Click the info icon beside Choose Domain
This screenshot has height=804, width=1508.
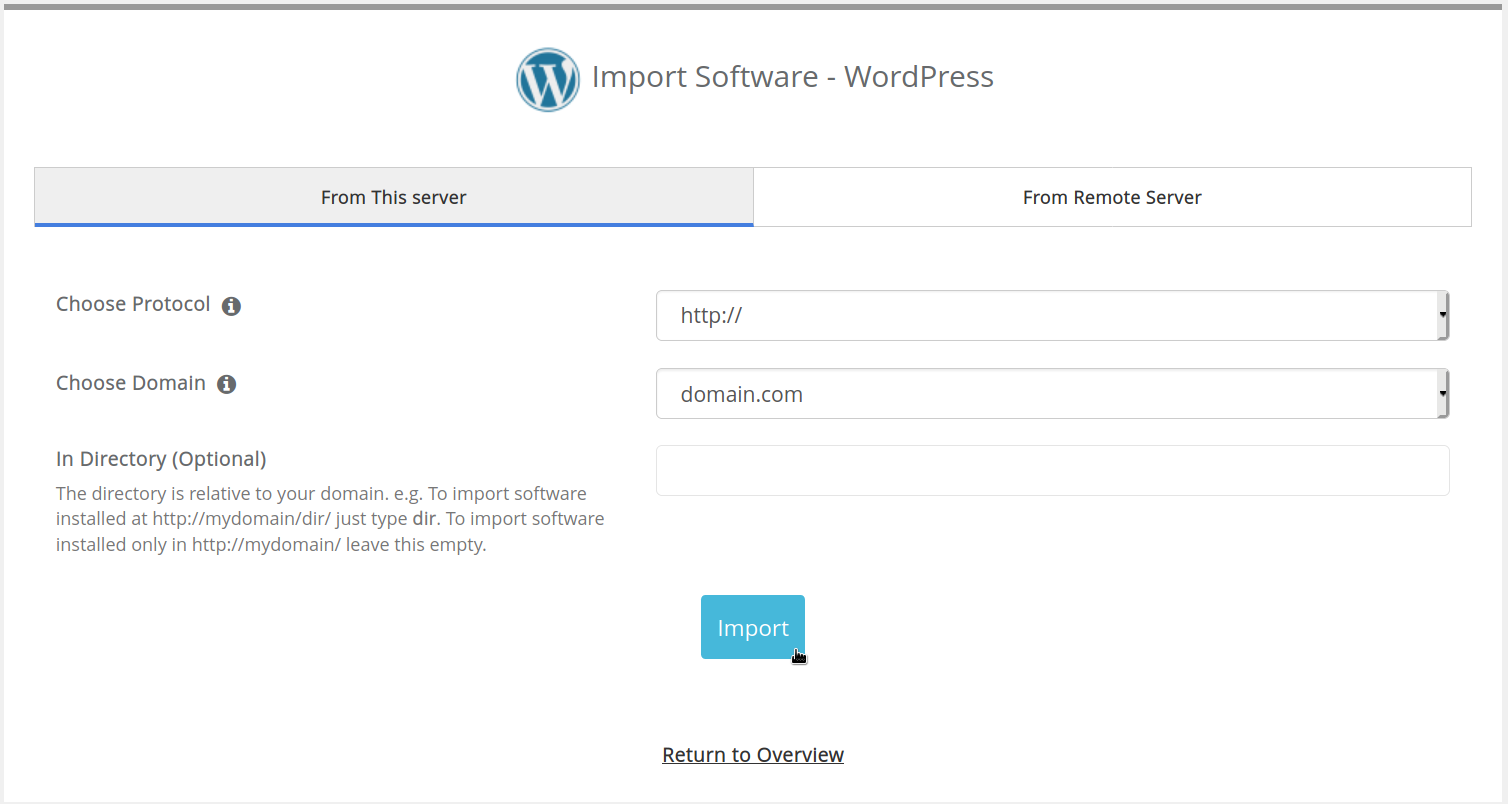tap(227, 385)
